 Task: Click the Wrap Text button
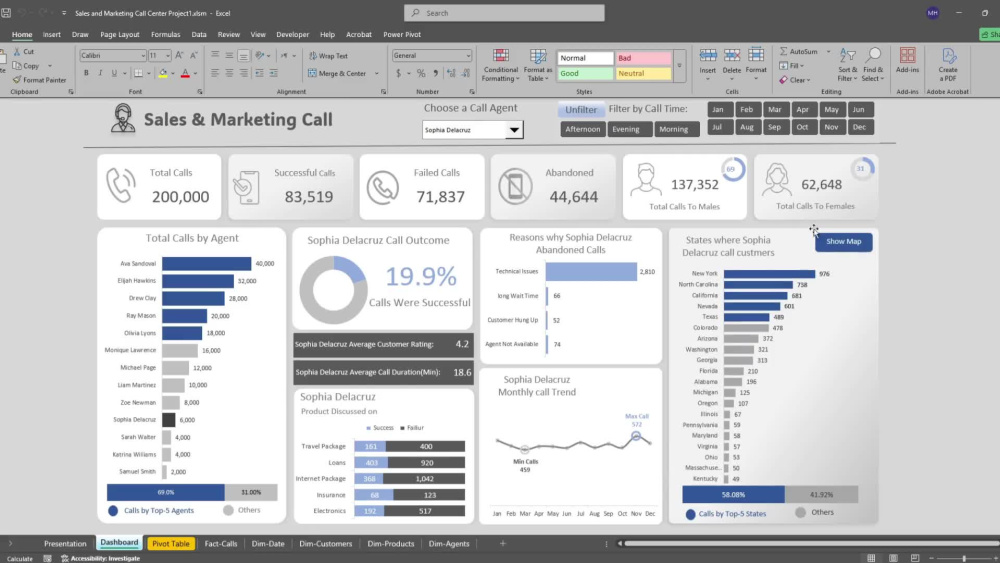click(x=329, y=56)
